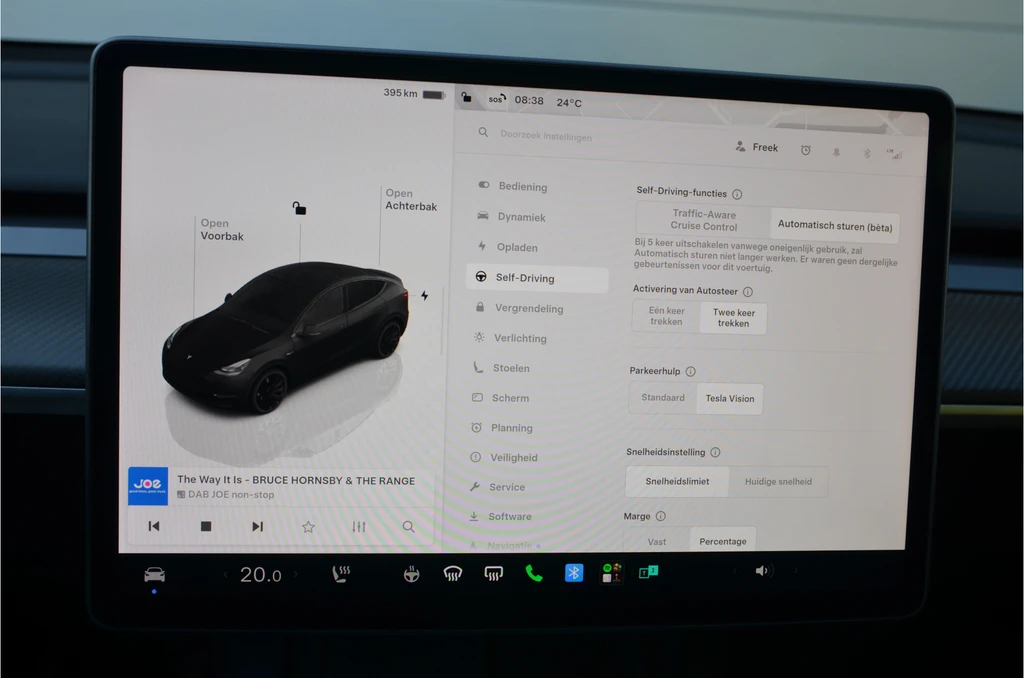Open the audio equalizer settings icon

click(359, 526)
